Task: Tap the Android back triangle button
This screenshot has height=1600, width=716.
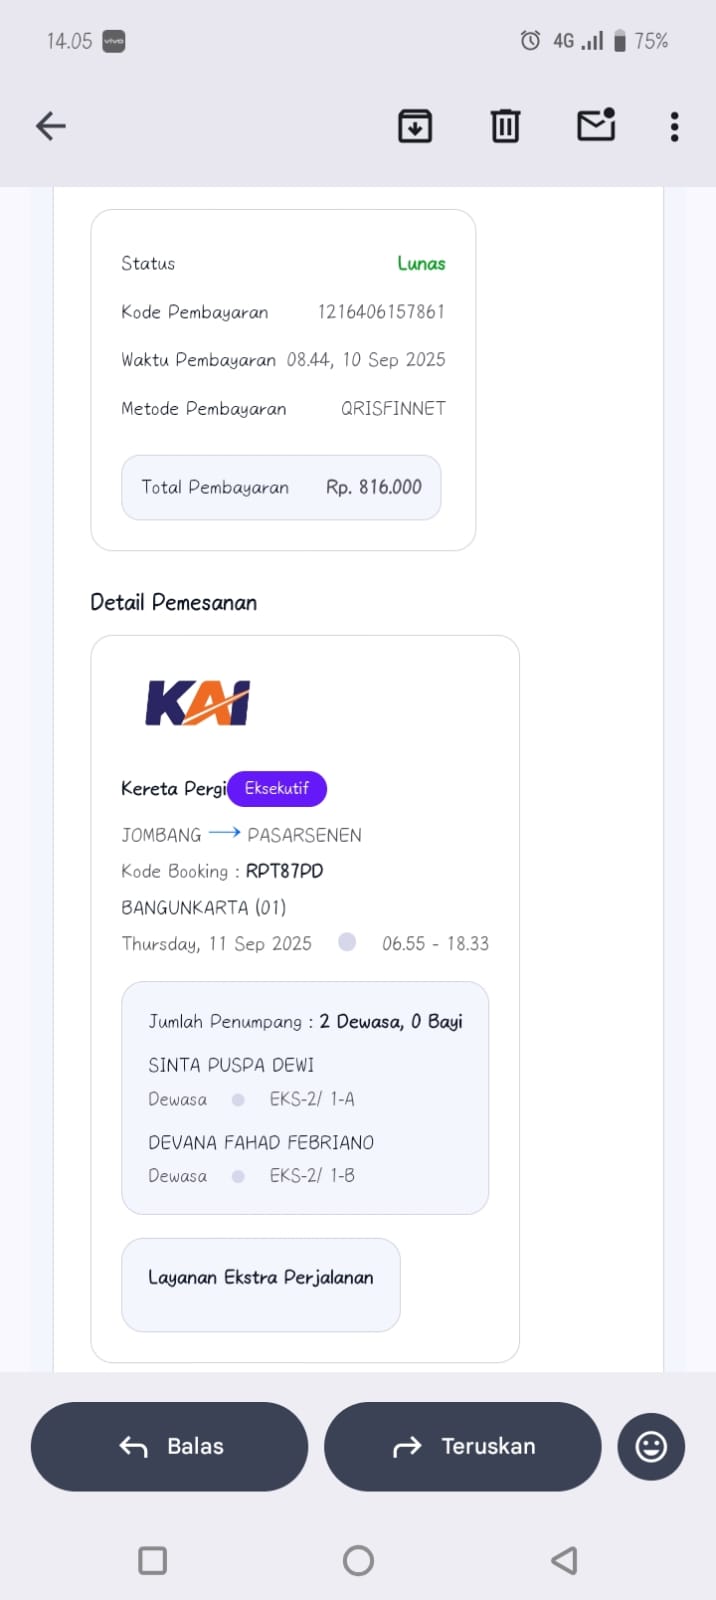Action: coord(564,1560)
